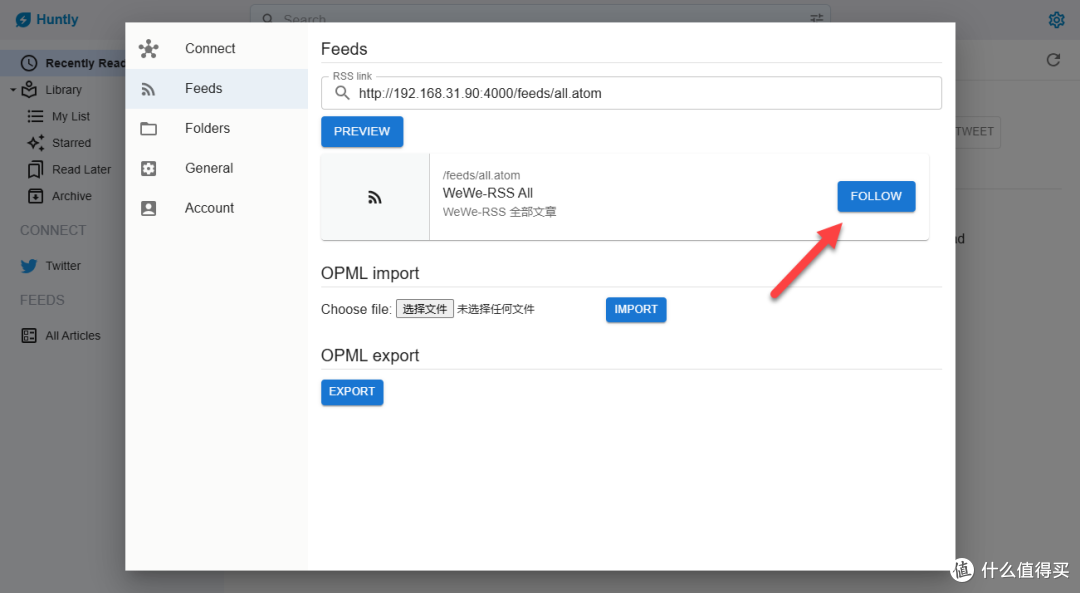Screen dimensions: 1080x593
Task: Click the search magnifier in RSS link field
Action: click(x=342, y=93)
